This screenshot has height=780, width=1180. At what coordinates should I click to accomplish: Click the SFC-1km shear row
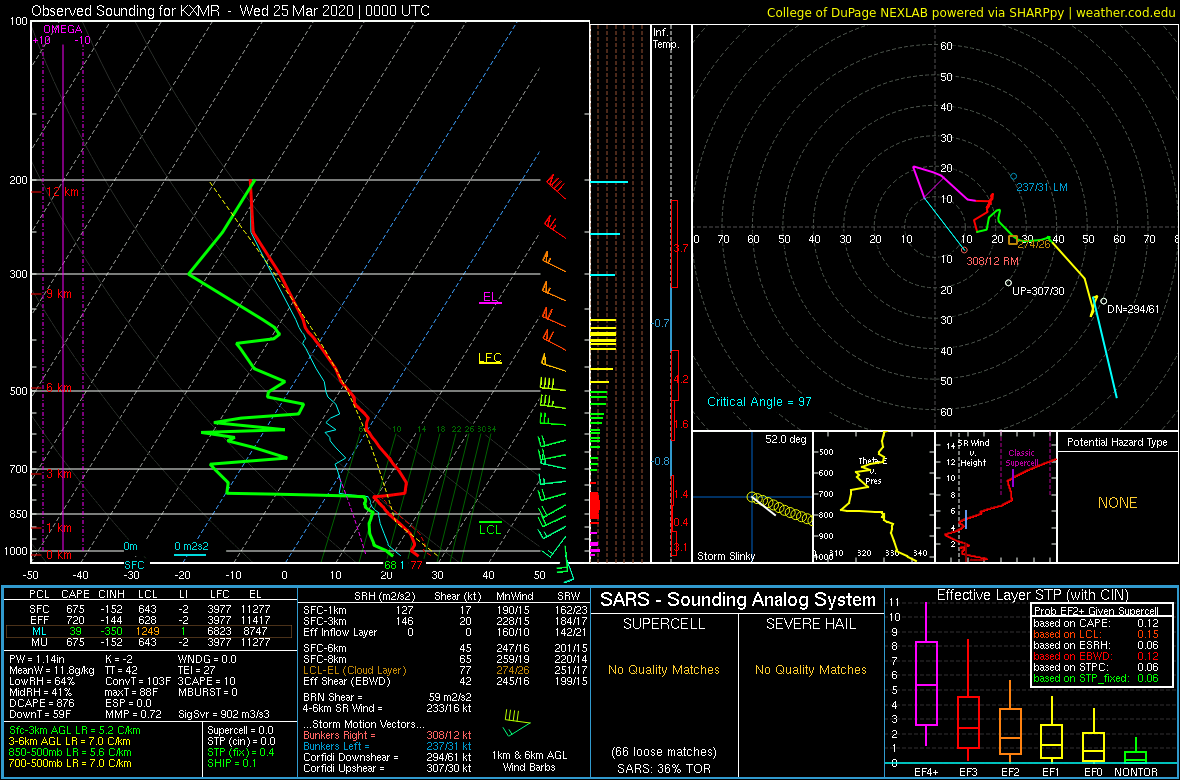tap(446, 611)
